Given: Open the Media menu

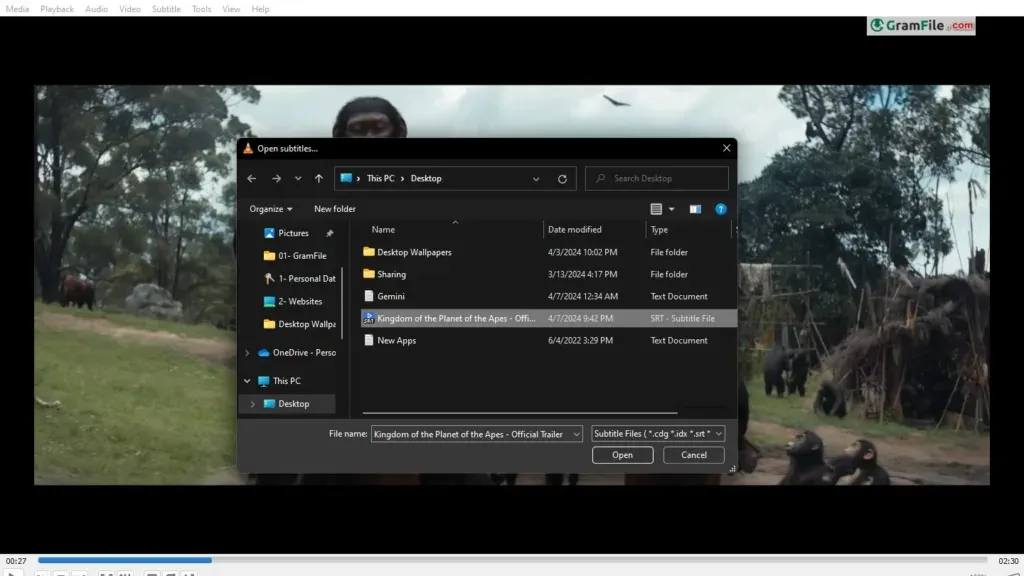Looking at the screenshot, I should (x=17, y=9).
